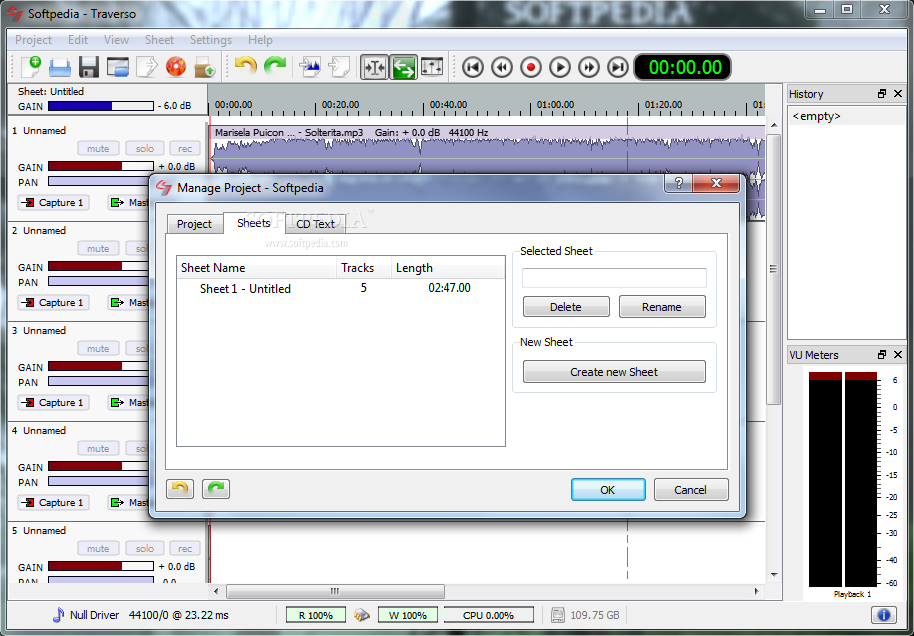Image resolution: width=914 pixels, height=636 pixels.
Task: Click the Import audio file toolbar icon
Action: click(310, 66)
